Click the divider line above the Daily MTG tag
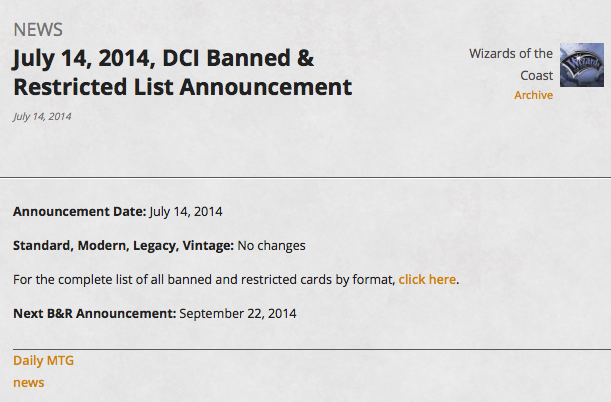The width and height of the screenshot is (611, 402). (312, 349)
